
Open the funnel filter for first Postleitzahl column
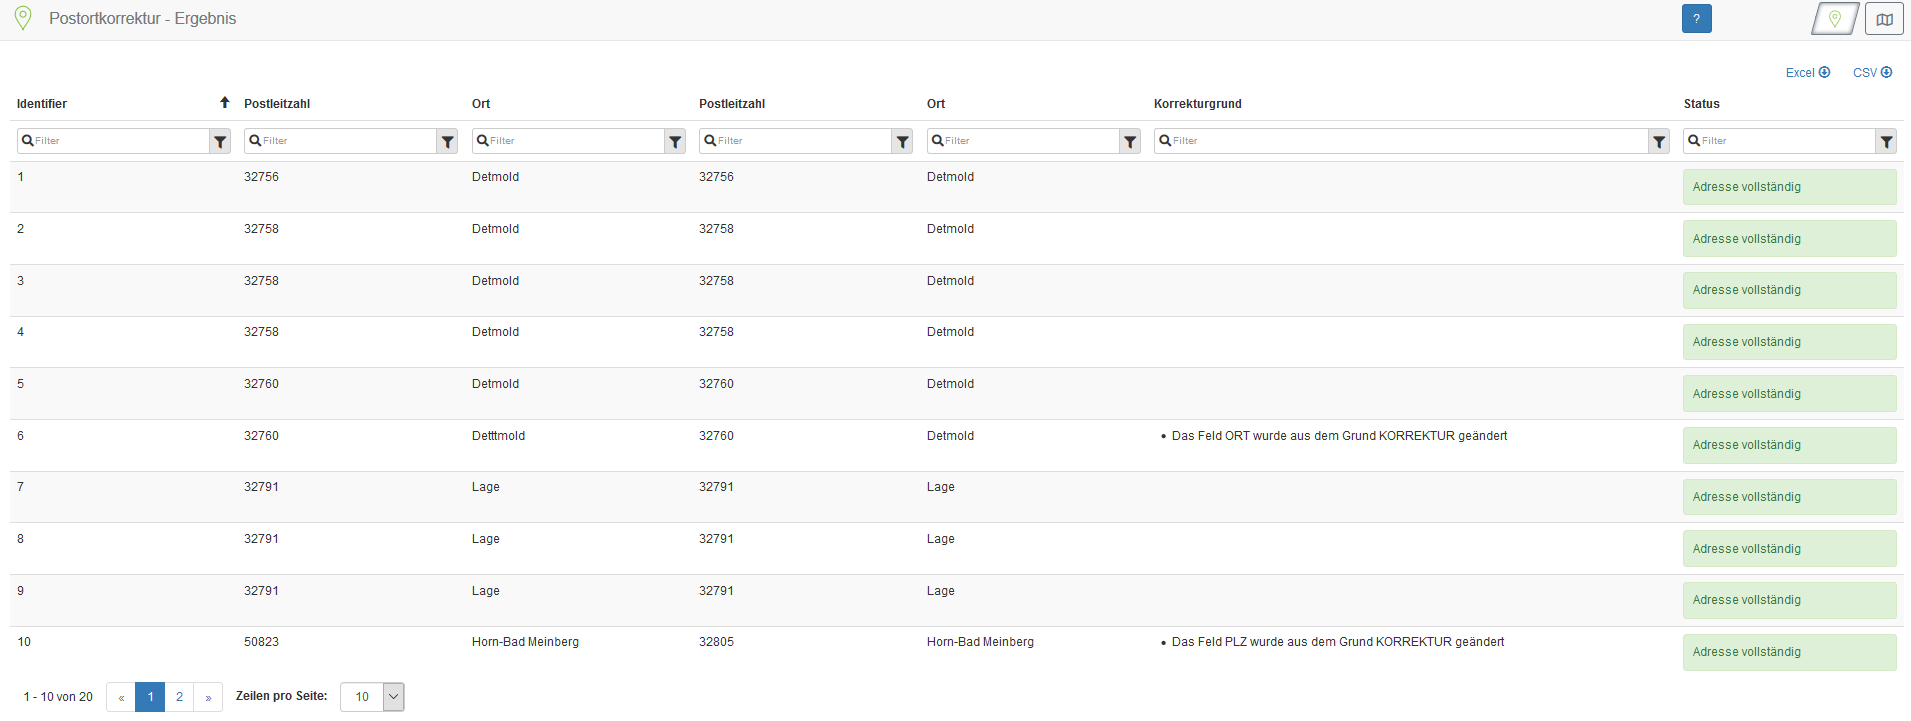coord(448,142)
